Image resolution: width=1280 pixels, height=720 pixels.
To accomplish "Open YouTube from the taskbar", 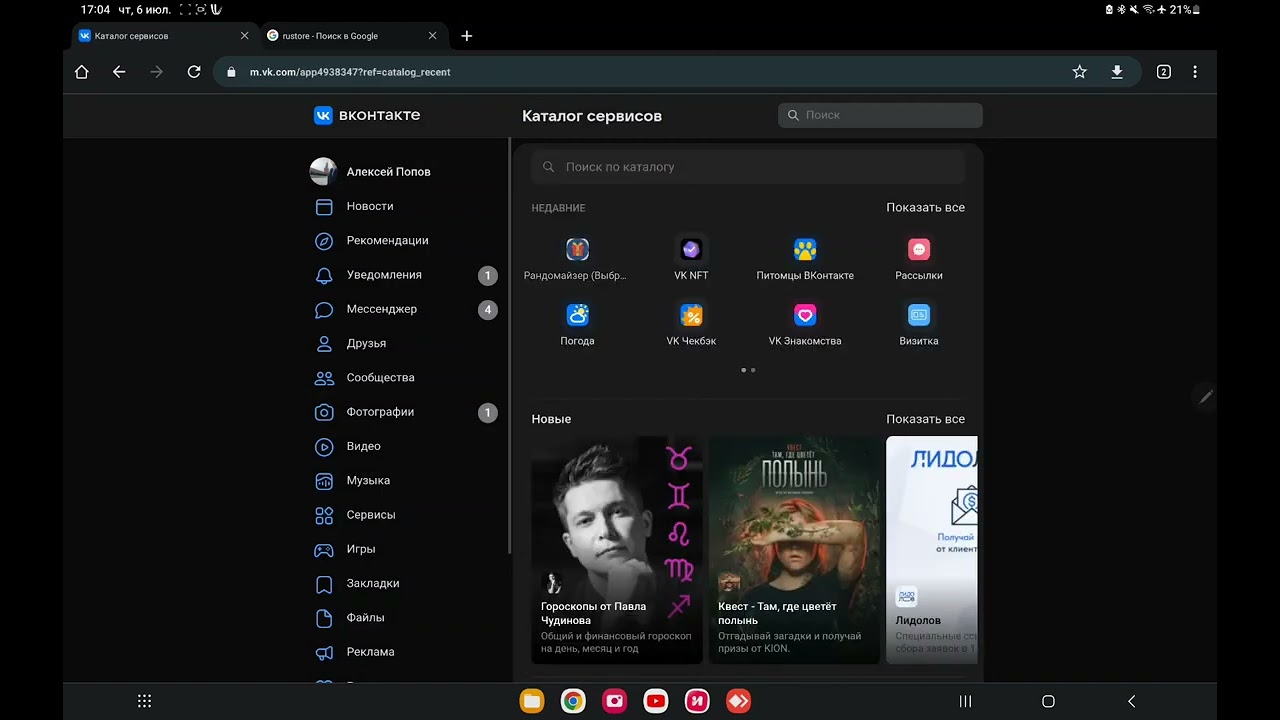I will (656, 701).
